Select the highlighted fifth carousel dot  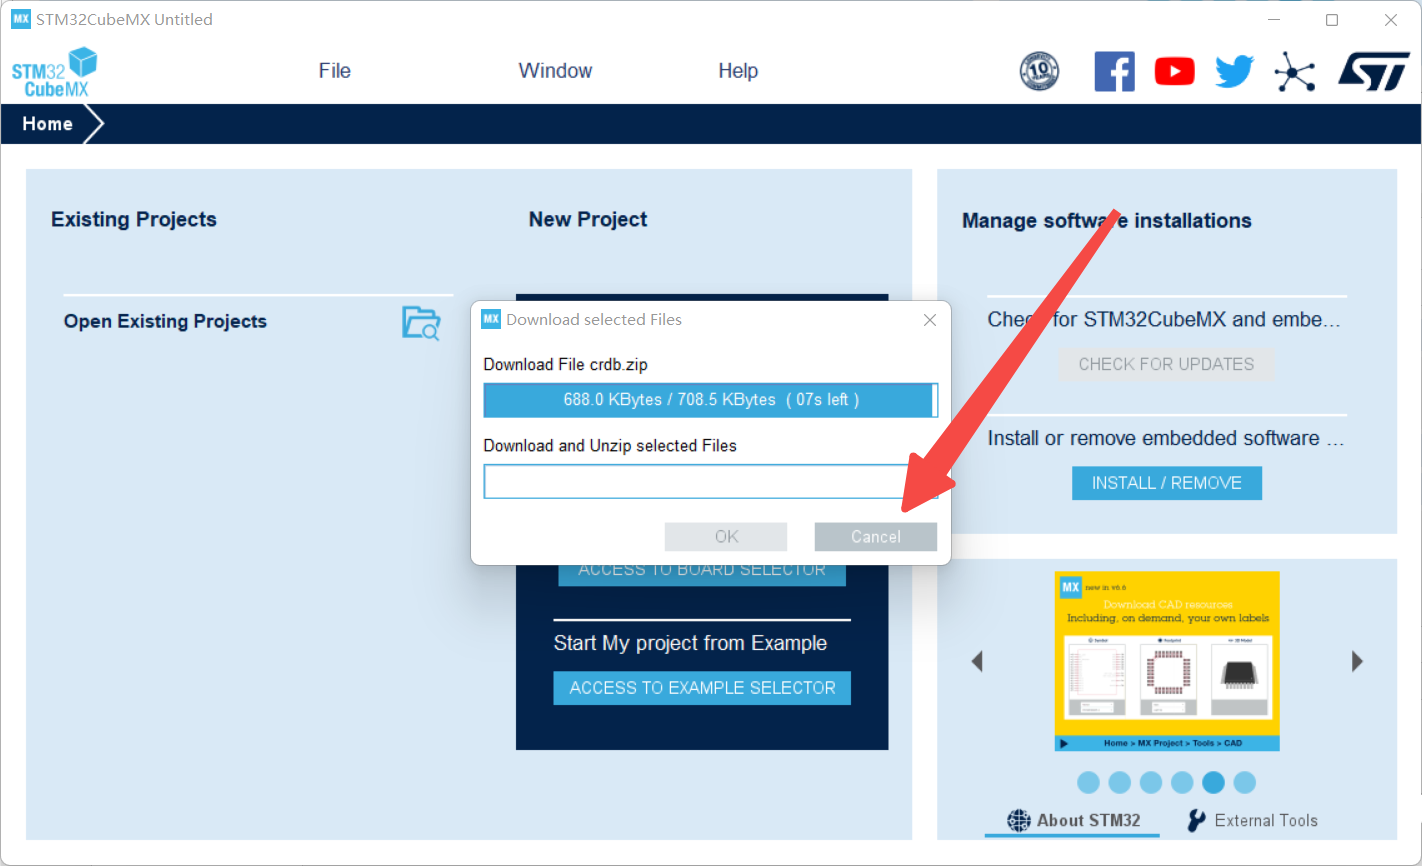point(1213,783)
